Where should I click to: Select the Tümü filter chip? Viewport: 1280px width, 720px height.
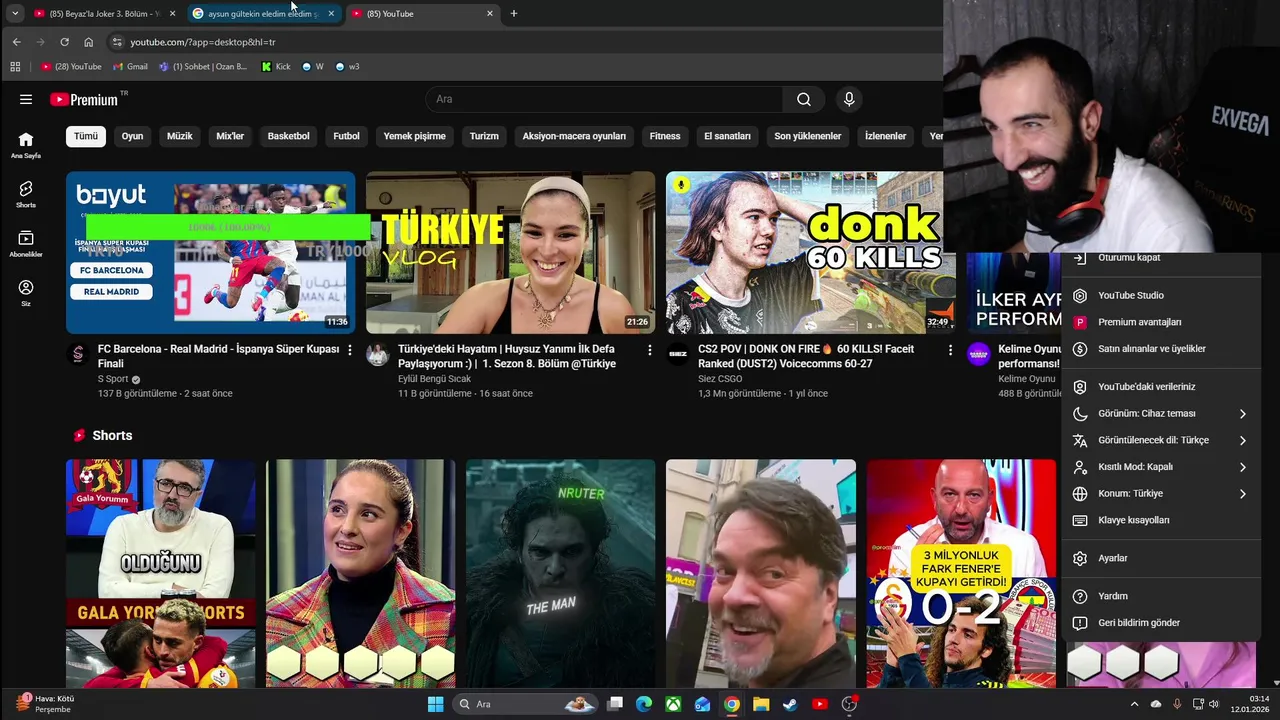(86, 136)
